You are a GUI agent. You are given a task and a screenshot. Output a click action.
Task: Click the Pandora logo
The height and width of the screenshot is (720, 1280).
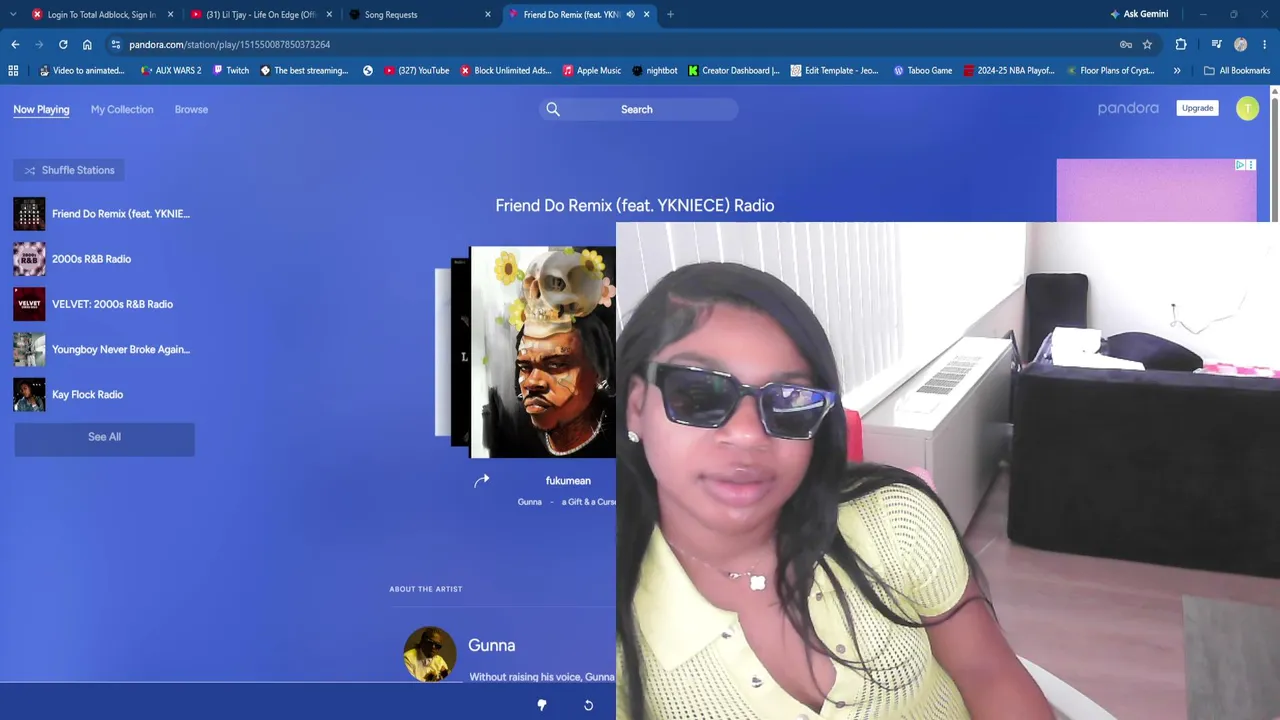(x=1128, y=108)
